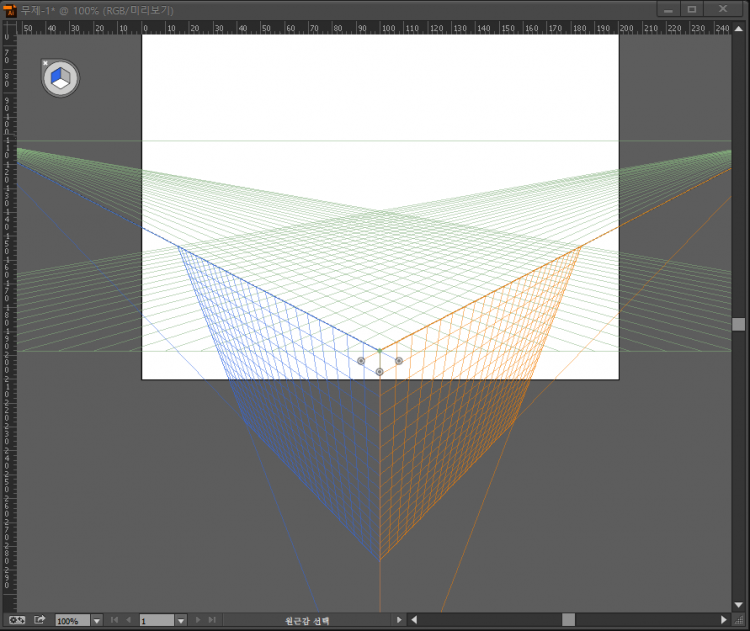Click the horizontal scrollbar thumb

tap(568, 620)
